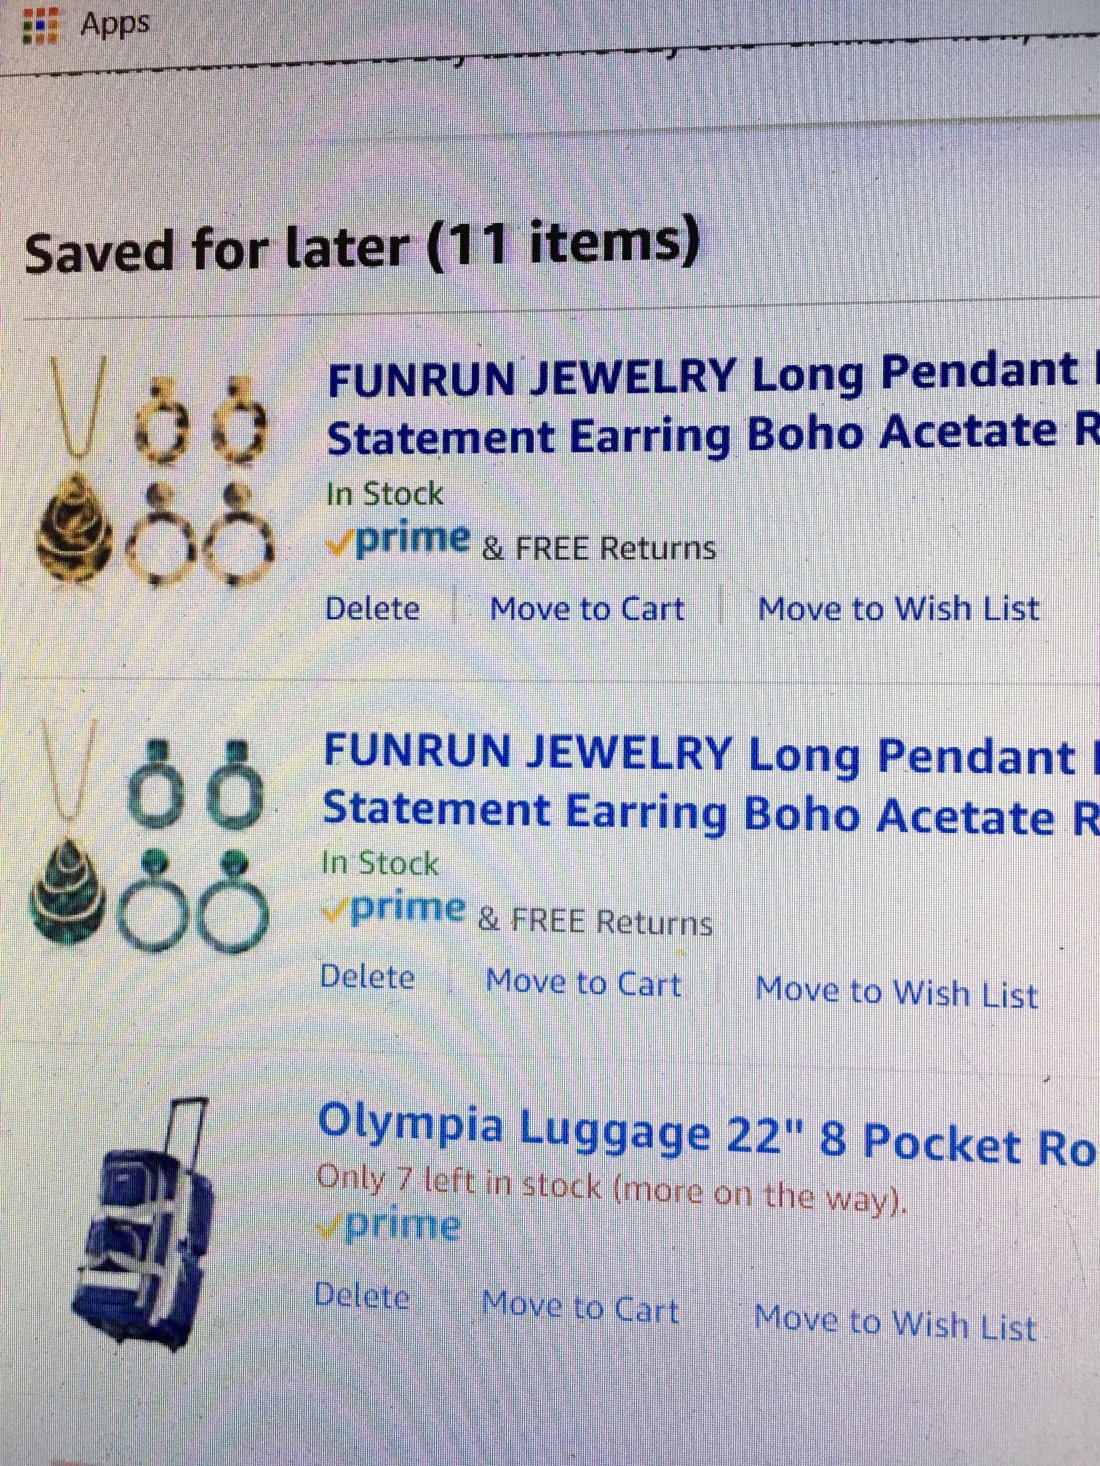Move first FUNRUN jewelry item to Cart
Image resolution: width=1100 pixels, height=1466 pixels.
tap(587, 608)
